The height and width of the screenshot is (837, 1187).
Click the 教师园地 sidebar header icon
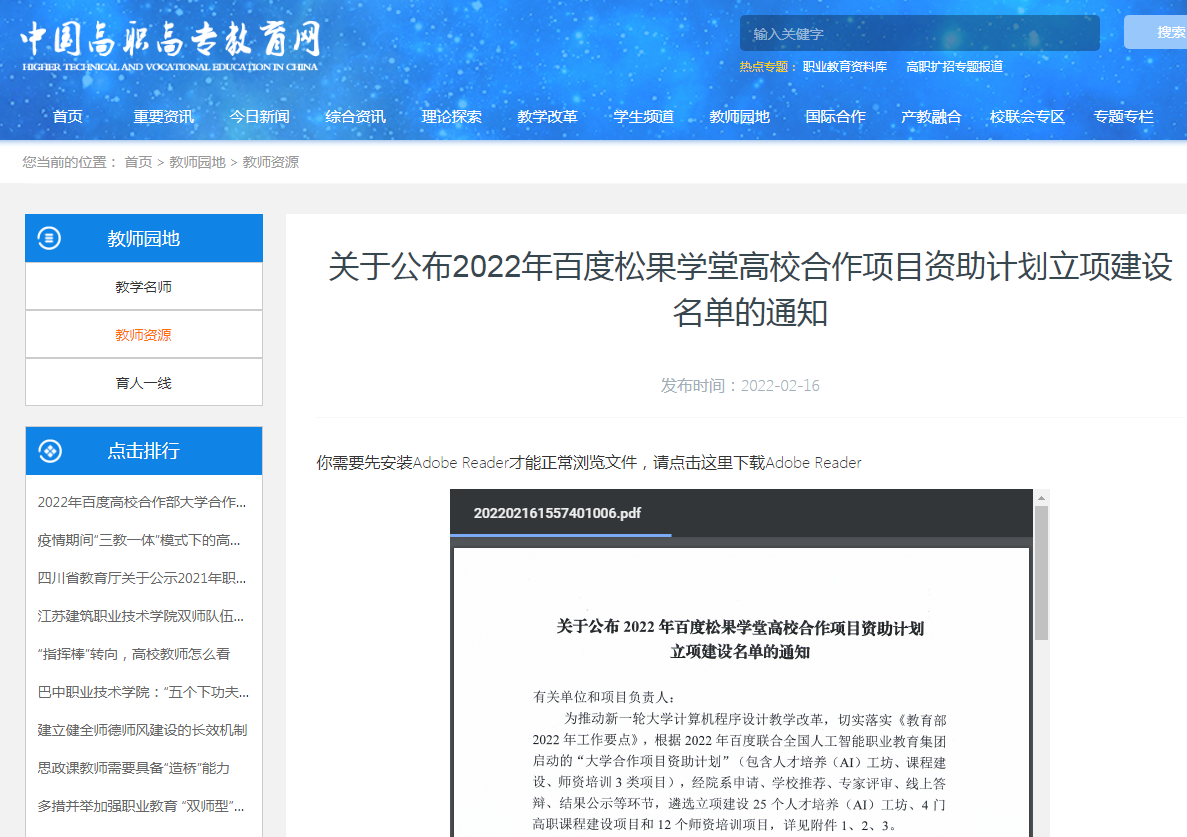click(x=49, y=238)
